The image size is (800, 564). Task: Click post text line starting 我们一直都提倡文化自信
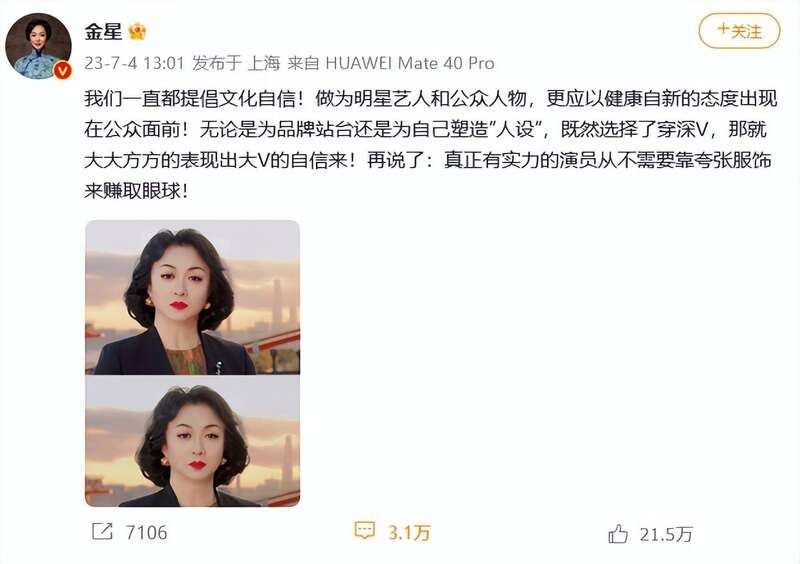pyautogui.click(x=431, y=98)
